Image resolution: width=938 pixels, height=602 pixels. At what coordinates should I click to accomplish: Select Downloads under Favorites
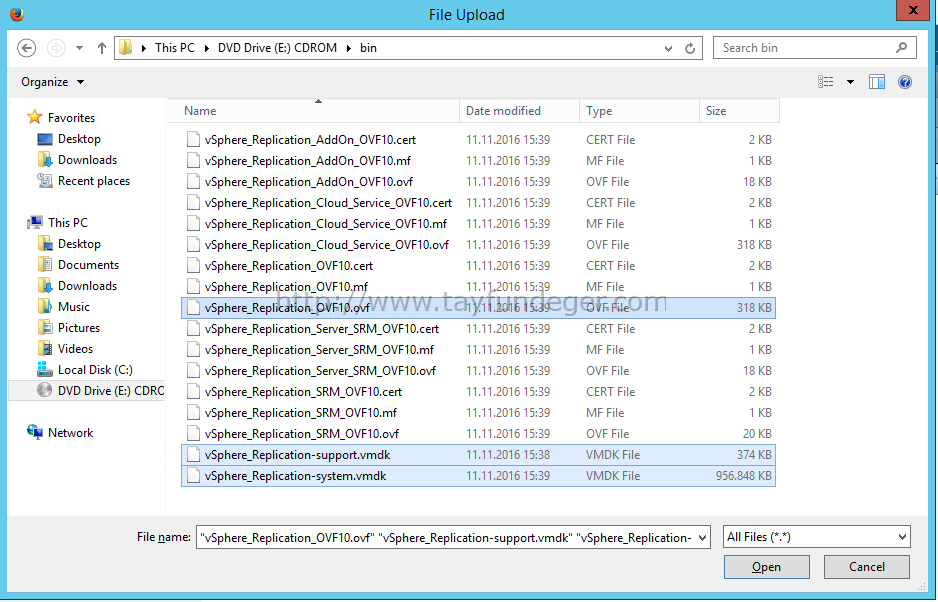[x=77, y=160]
